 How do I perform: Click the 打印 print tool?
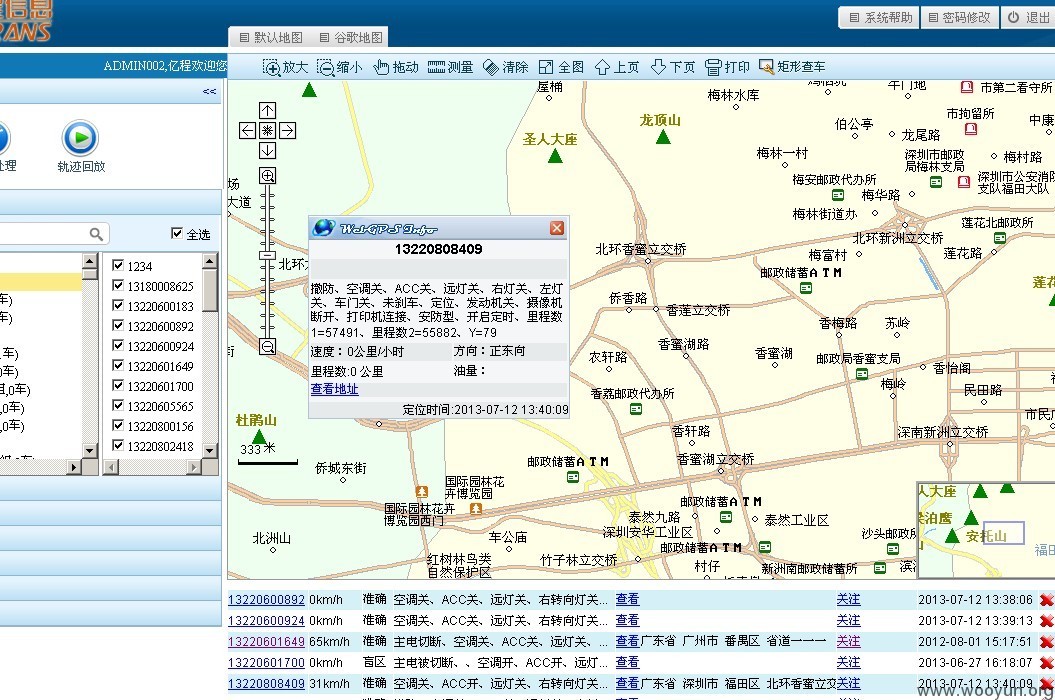[x=727, y=67]
